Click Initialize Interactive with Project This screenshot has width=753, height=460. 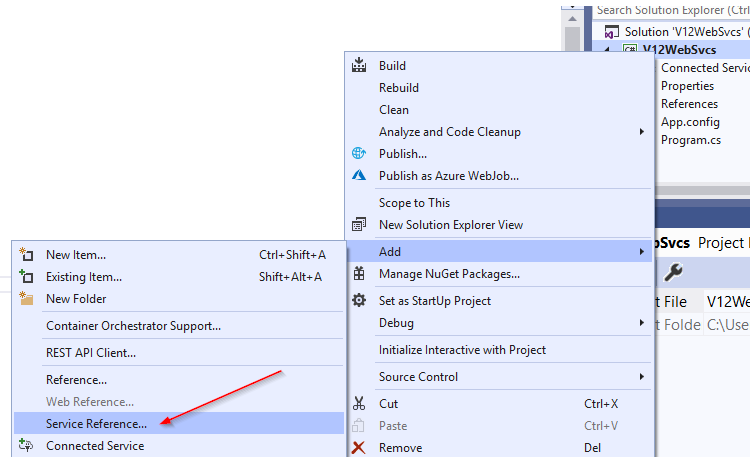point(462,350)
